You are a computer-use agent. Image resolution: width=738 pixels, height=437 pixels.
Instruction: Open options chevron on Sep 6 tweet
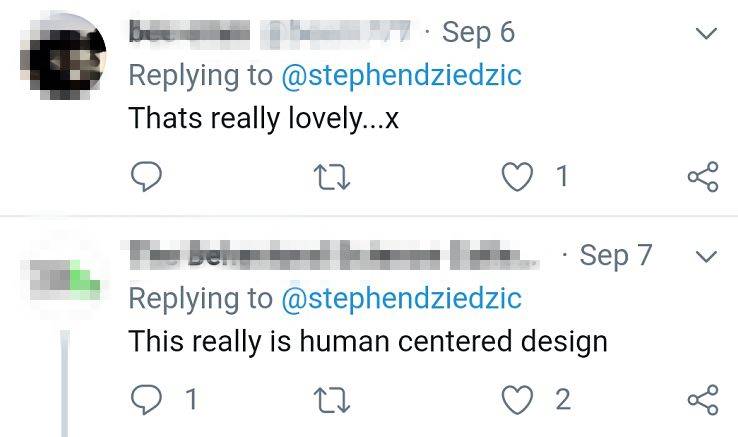pyautogui.click(x=706, y=33)
